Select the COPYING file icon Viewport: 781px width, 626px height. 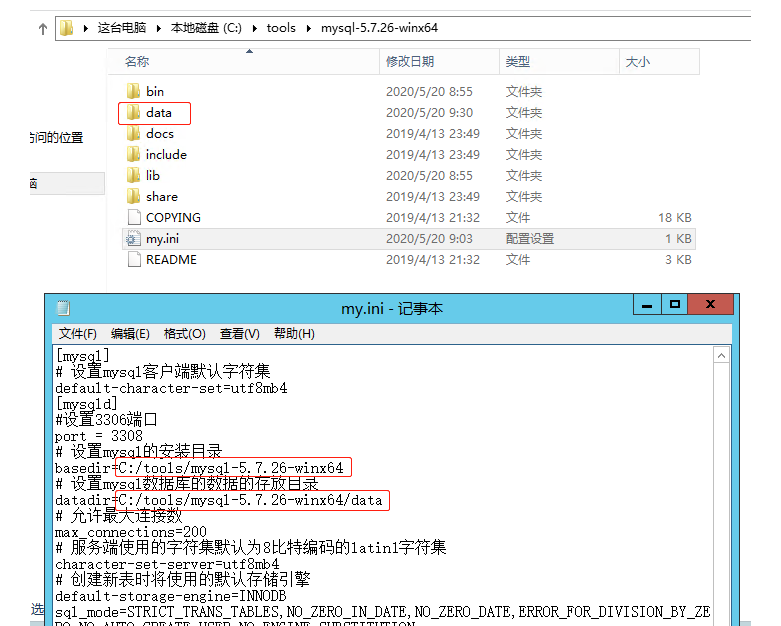point(133,218)
